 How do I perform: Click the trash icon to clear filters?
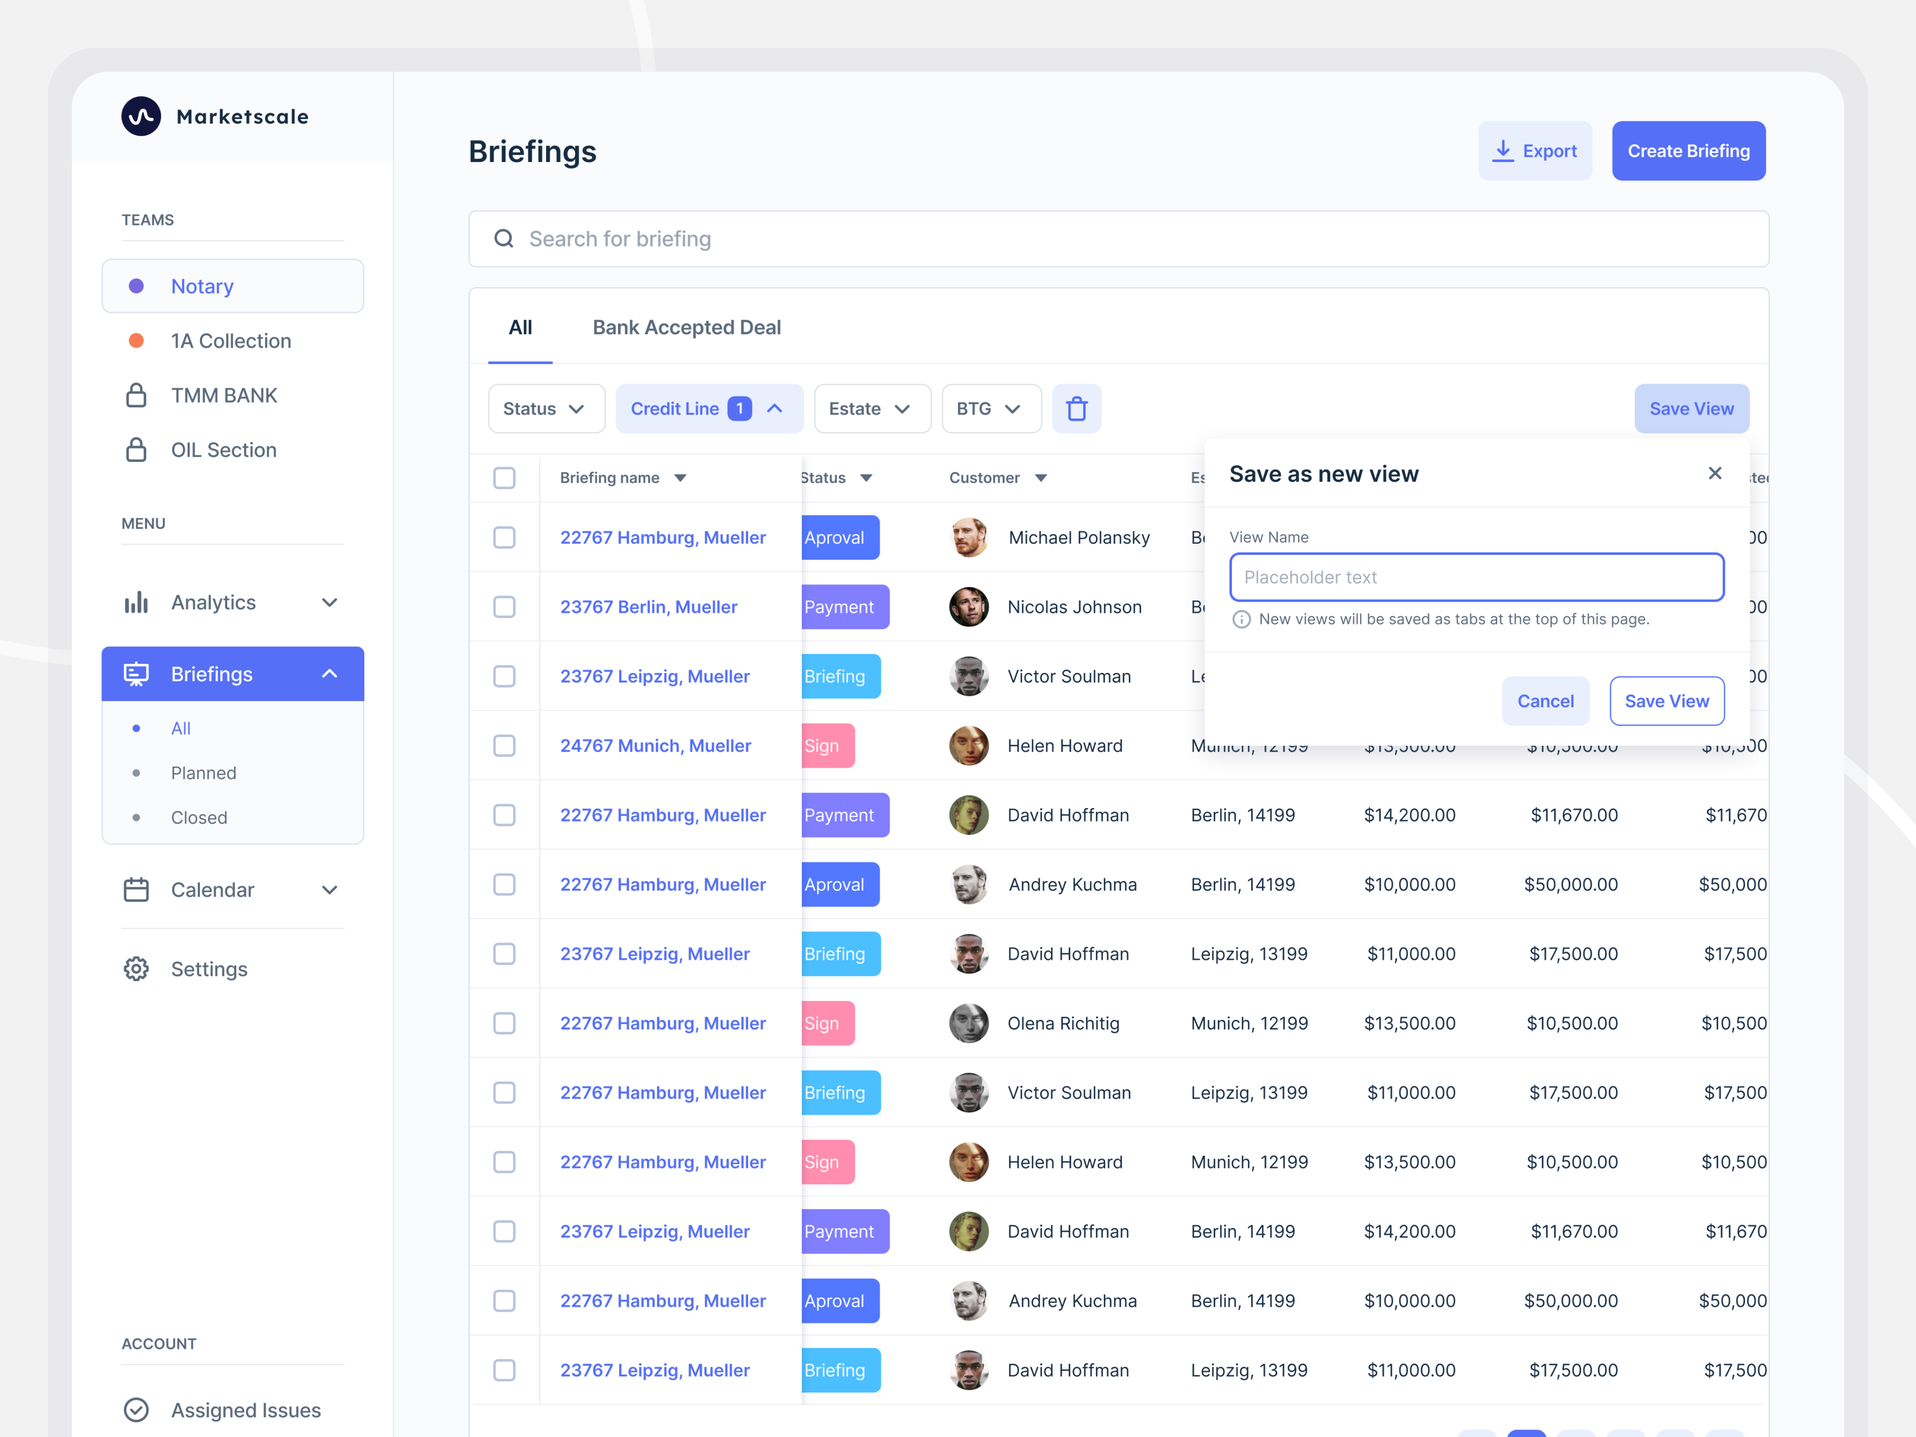click(x=1076, y=409)
